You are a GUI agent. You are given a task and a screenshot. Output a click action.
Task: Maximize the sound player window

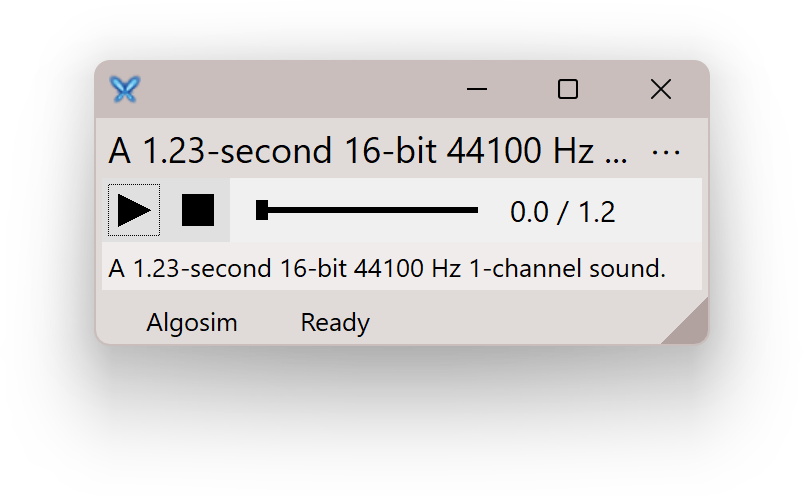pos(568,89)
